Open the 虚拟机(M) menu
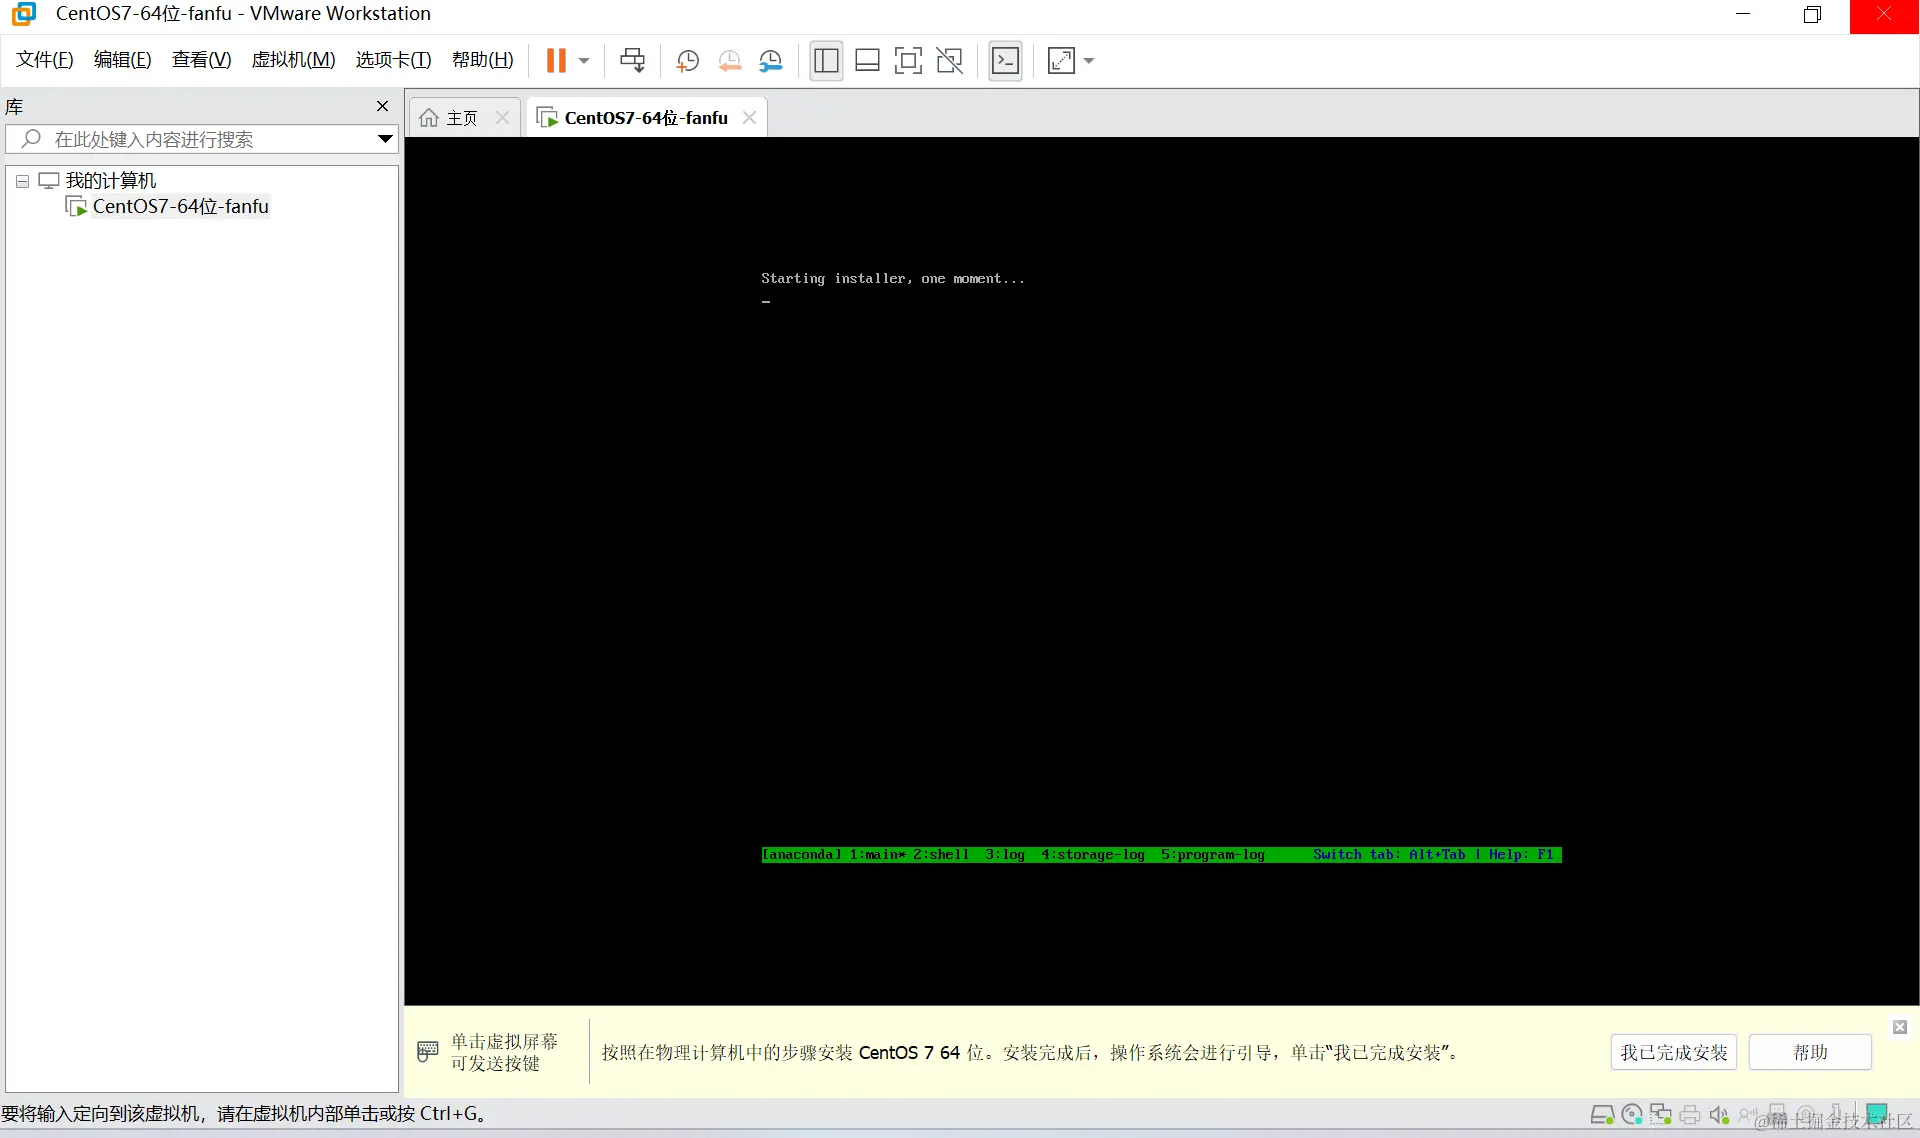 [293, 60]
